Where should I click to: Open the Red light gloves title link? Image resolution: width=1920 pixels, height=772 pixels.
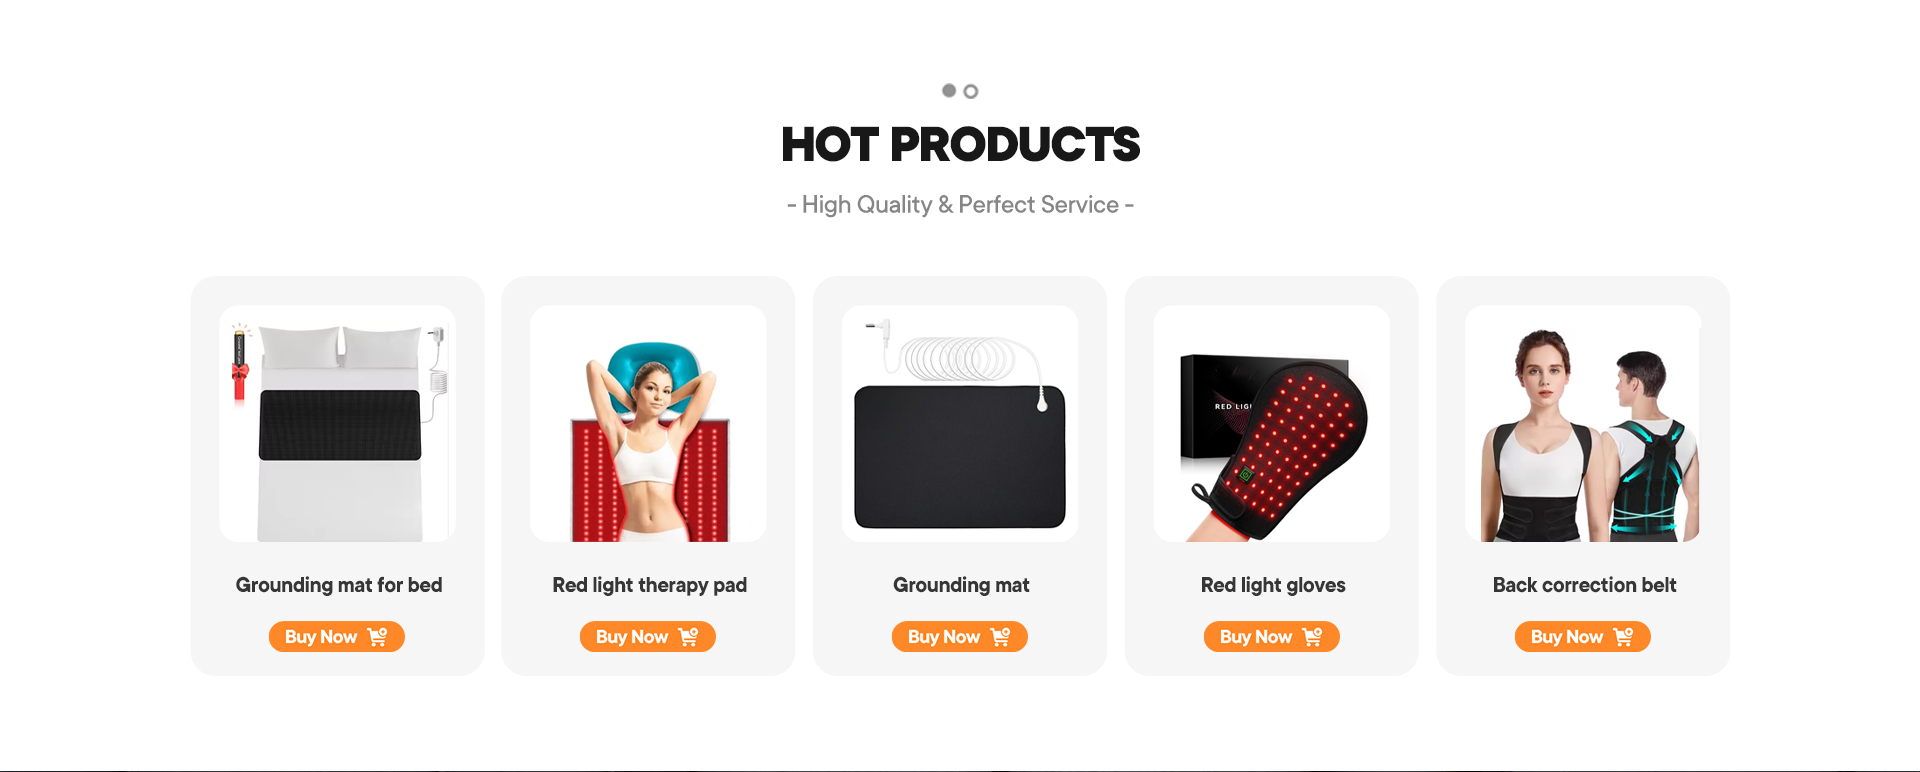1273,585
